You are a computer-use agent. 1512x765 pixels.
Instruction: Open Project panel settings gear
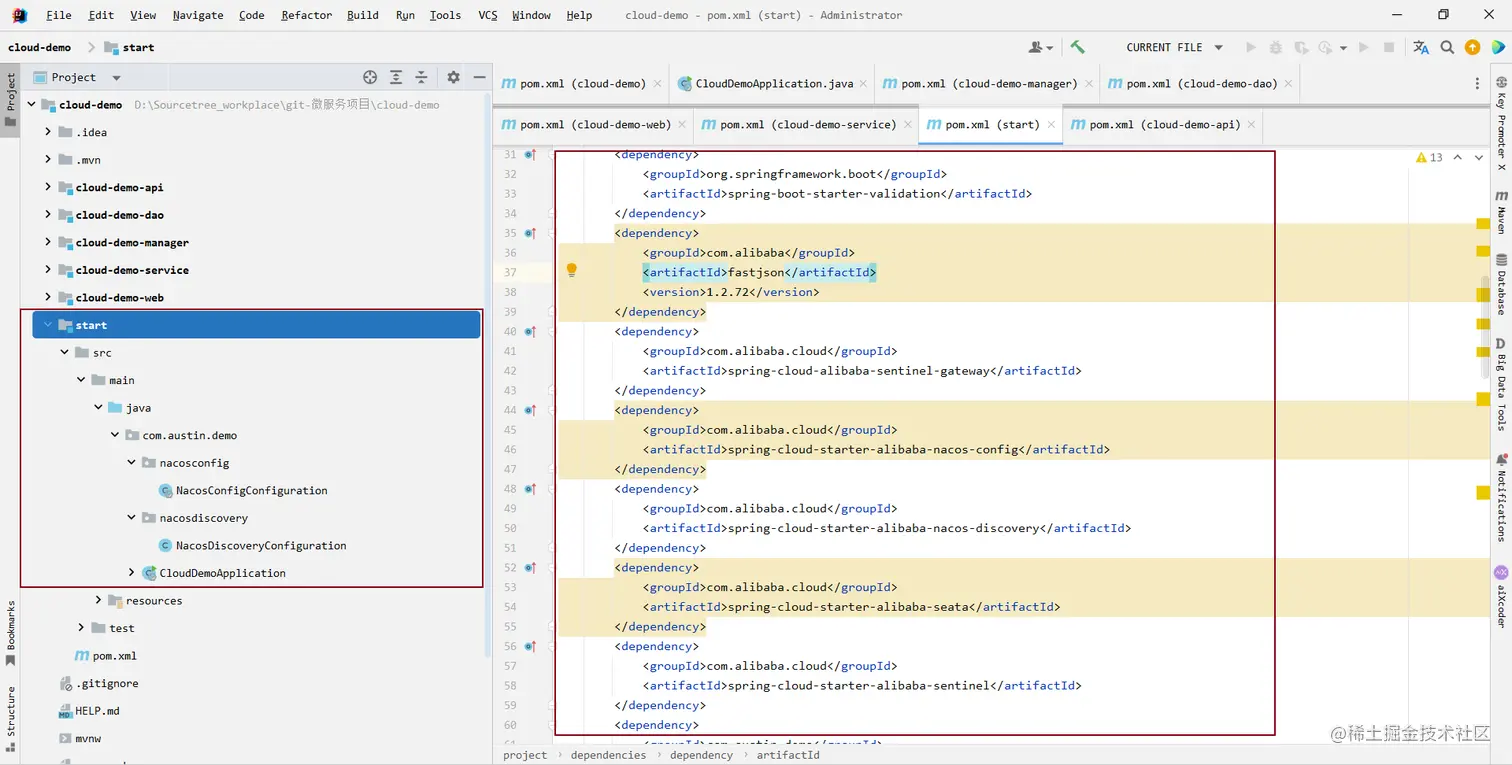[453, 77]
